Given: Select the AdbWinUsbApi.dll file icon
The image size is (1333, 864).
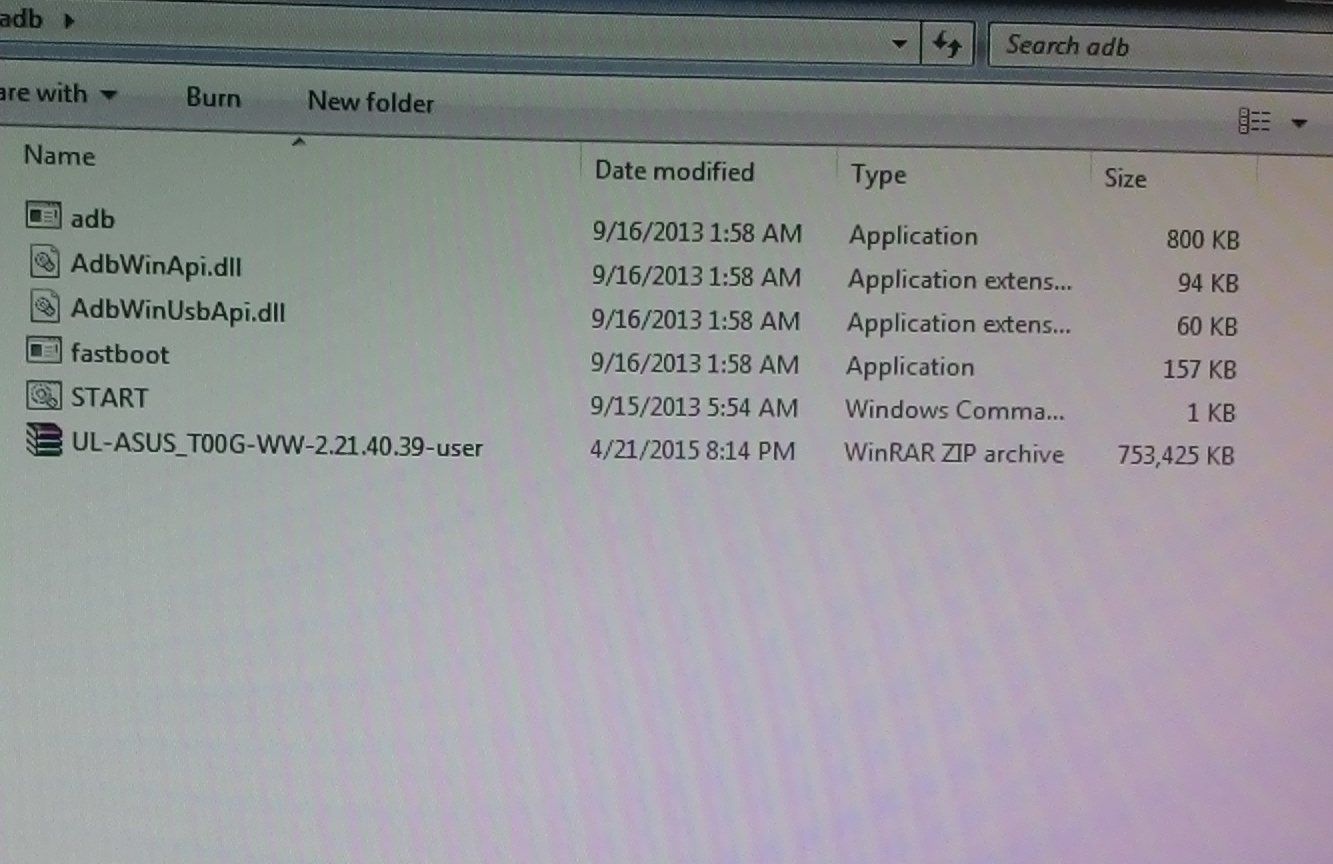Looking at the screenshot, I should point(43,308).
